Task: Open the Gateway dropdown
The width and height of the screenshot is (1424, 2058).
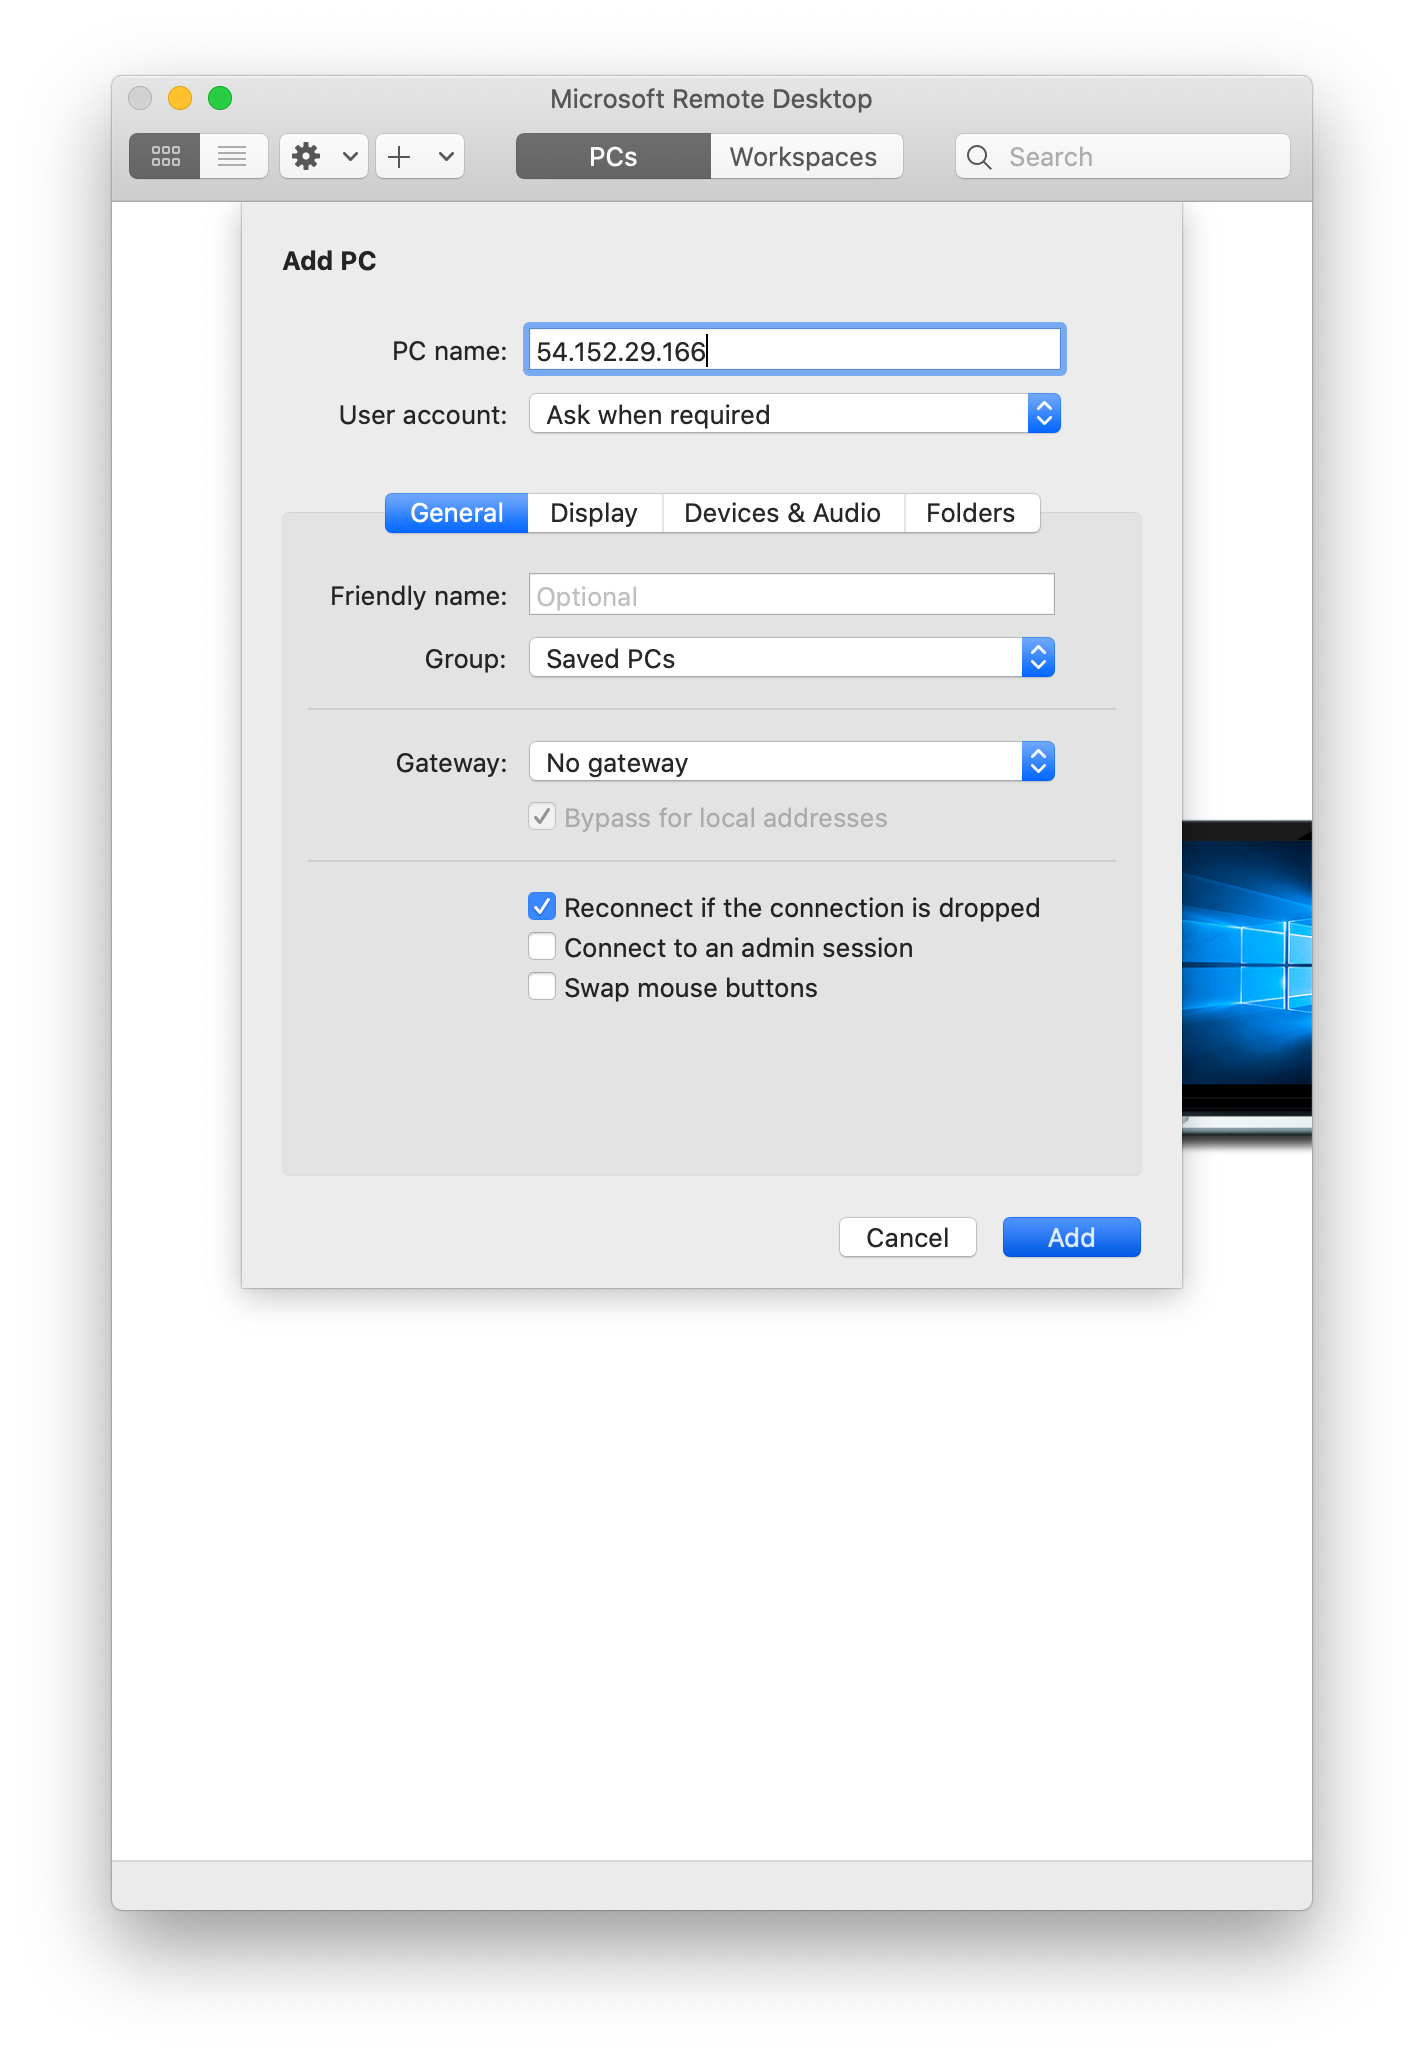Action: tap(791, 762)
